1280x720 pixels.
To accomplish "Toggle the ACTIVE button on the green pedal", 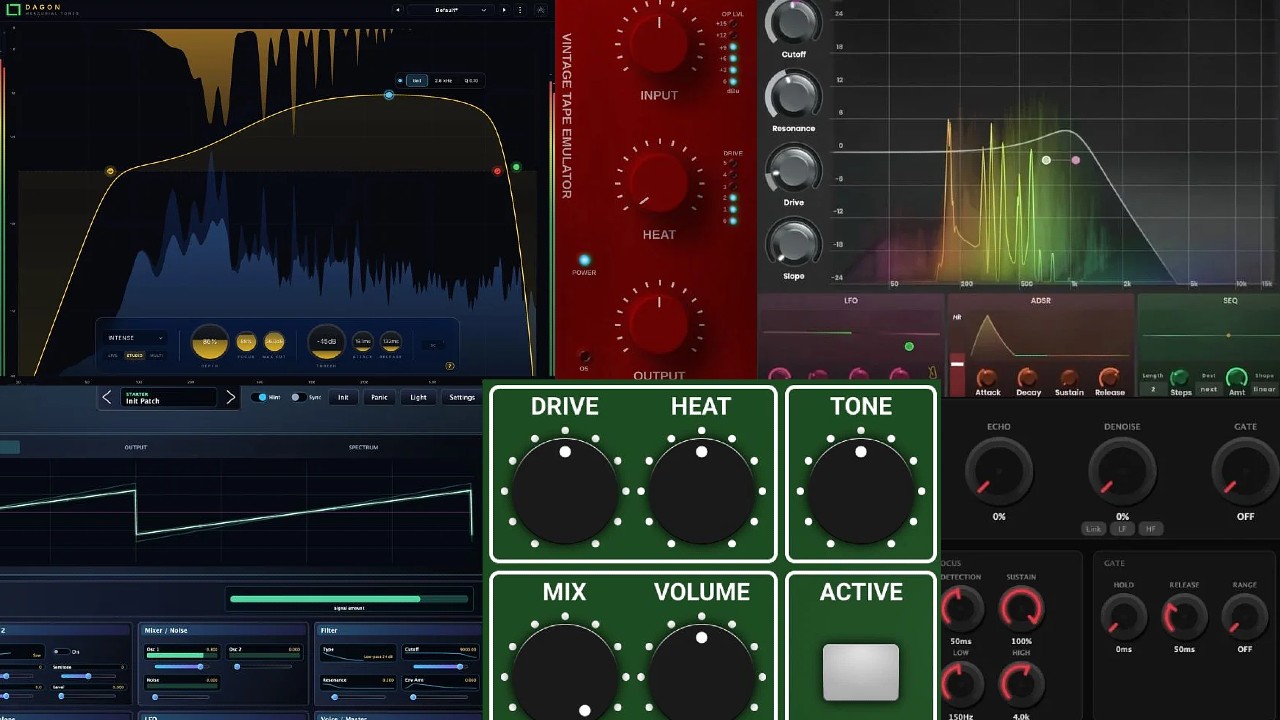I will 861,672.
